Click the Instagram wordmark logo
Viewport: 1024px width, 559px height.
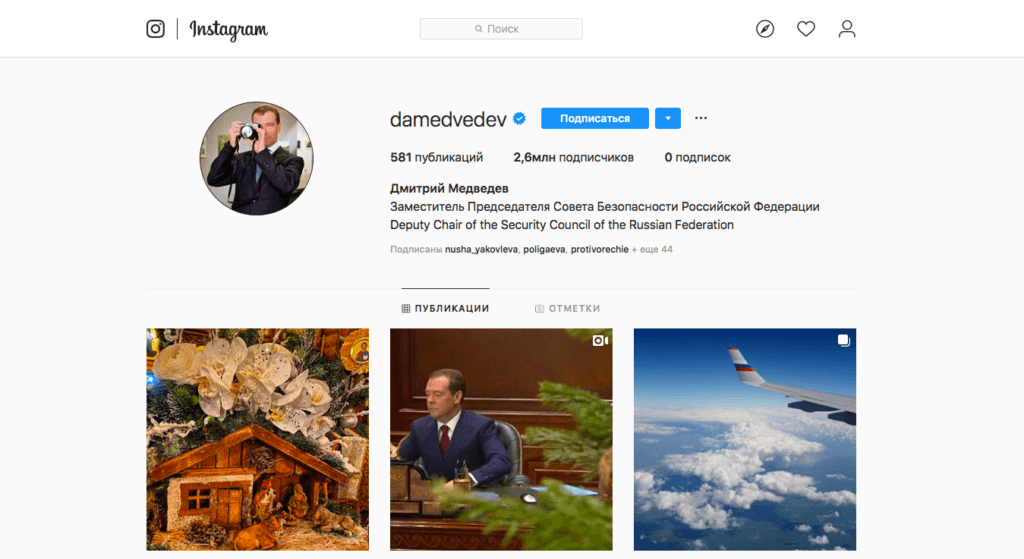(x=229, y=29)
